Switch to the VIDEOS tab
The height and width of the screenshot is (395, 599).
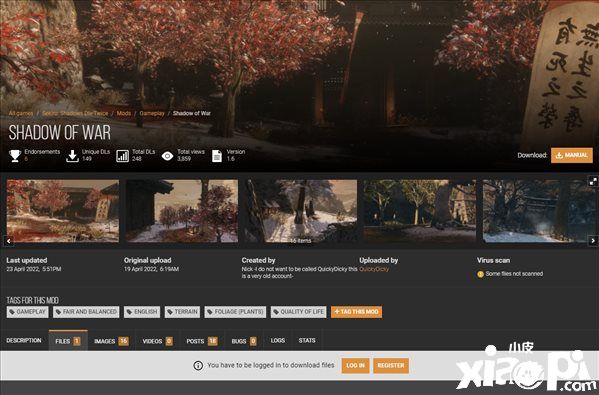(157, 341)
